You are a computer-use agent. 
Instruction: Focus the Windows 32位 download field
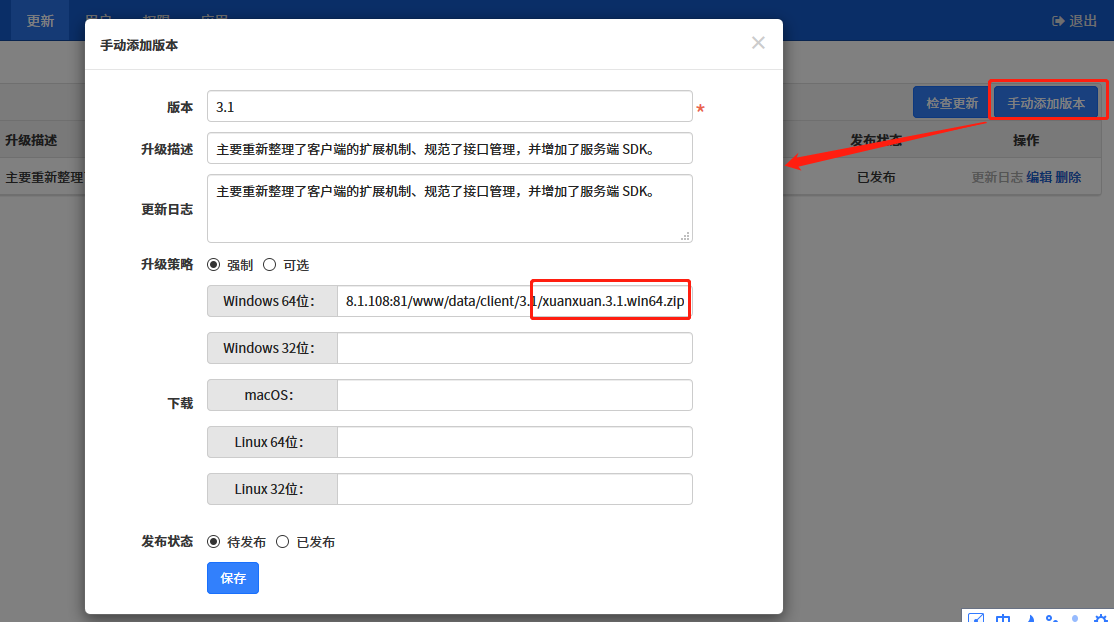[x=514, y=348]
